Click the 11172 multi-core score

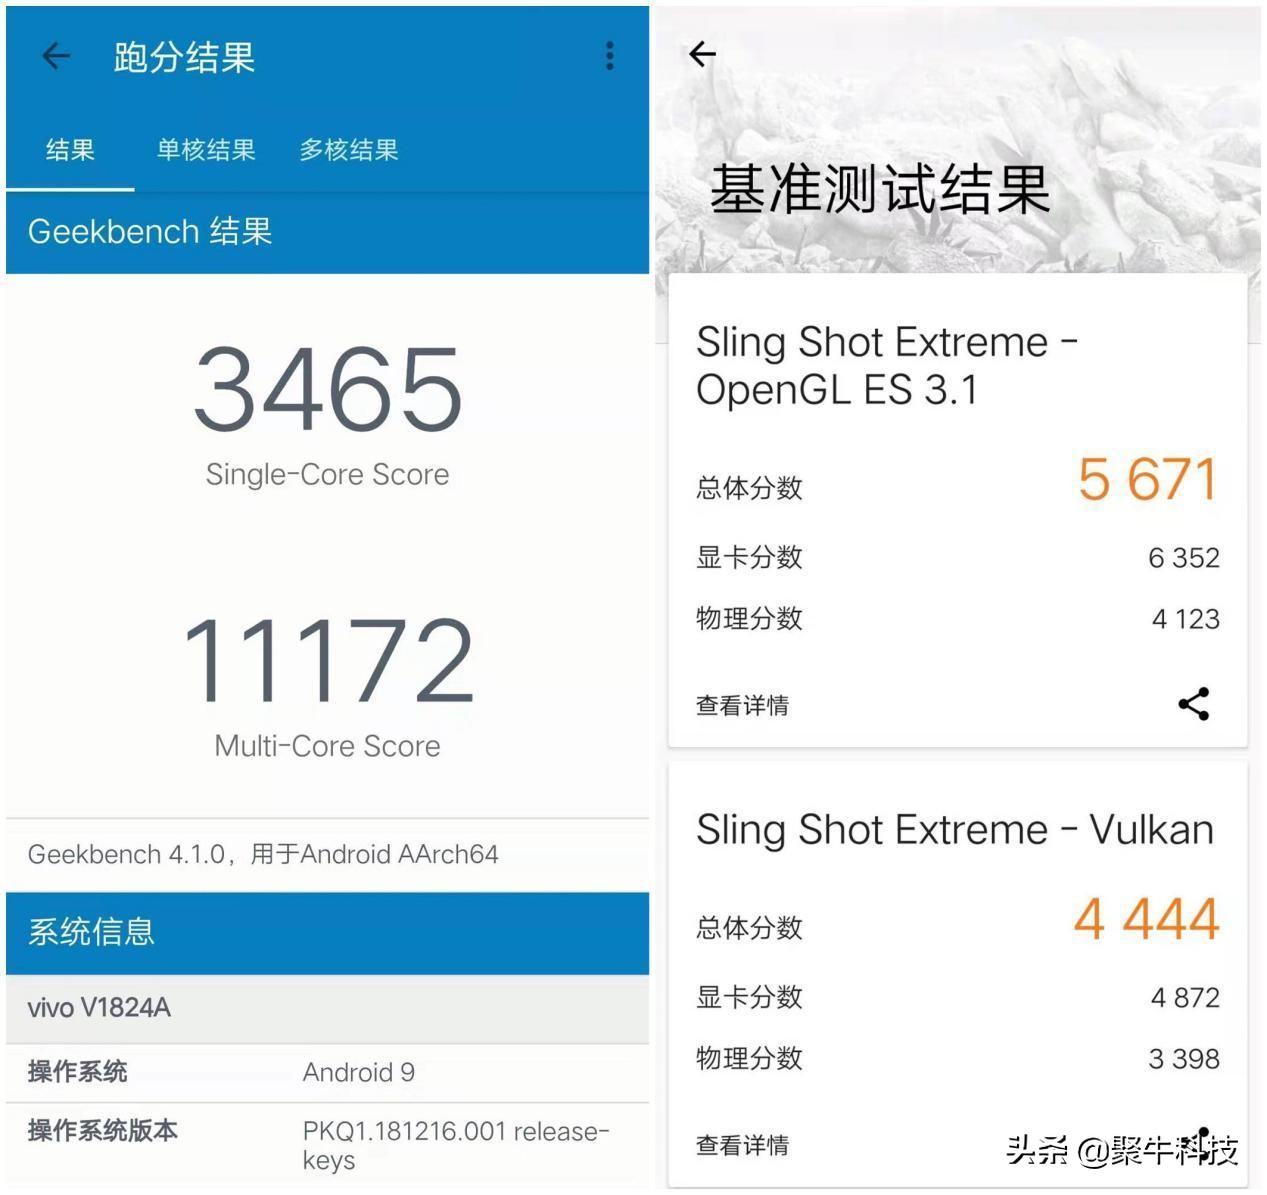point(328,661)
